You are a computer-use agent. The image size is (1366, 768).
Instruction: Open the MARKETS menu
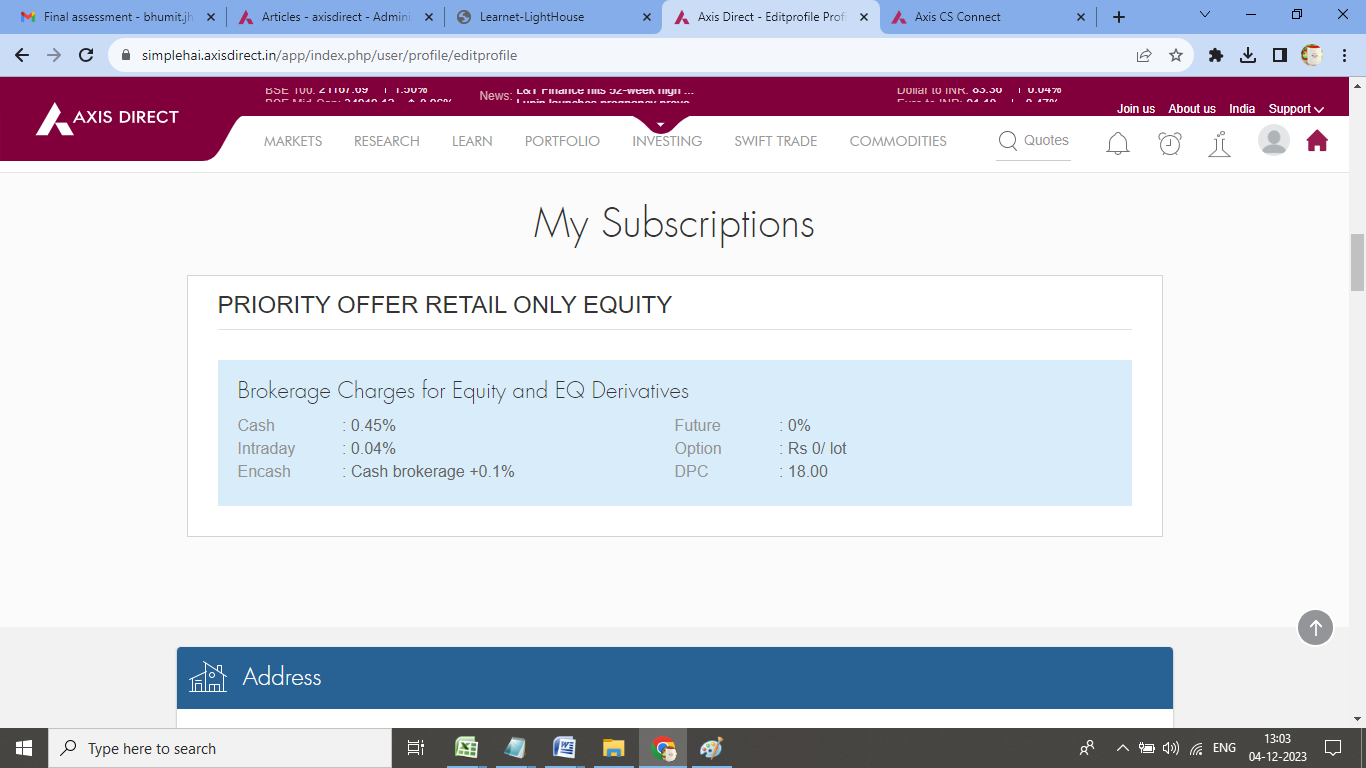[x=293, y=141]
